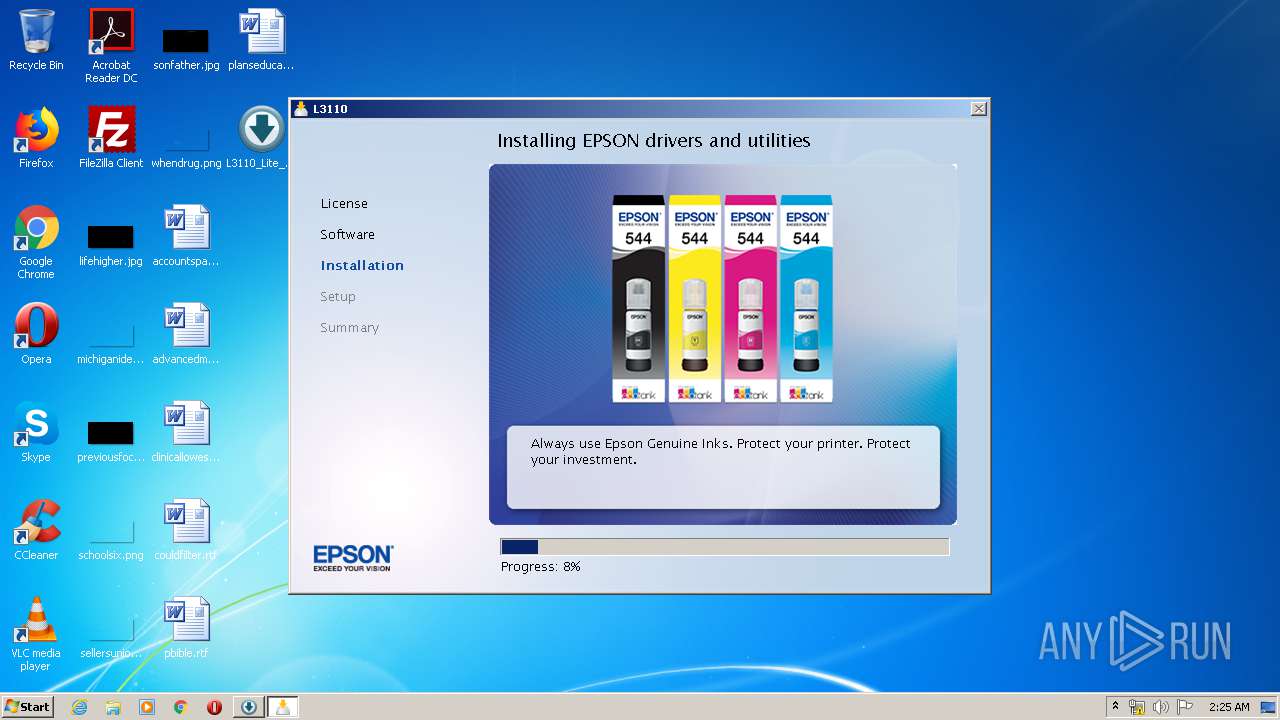The image size is (1280, 720).
Task: Open Opera from the taskbar
Action: (214, 707)
